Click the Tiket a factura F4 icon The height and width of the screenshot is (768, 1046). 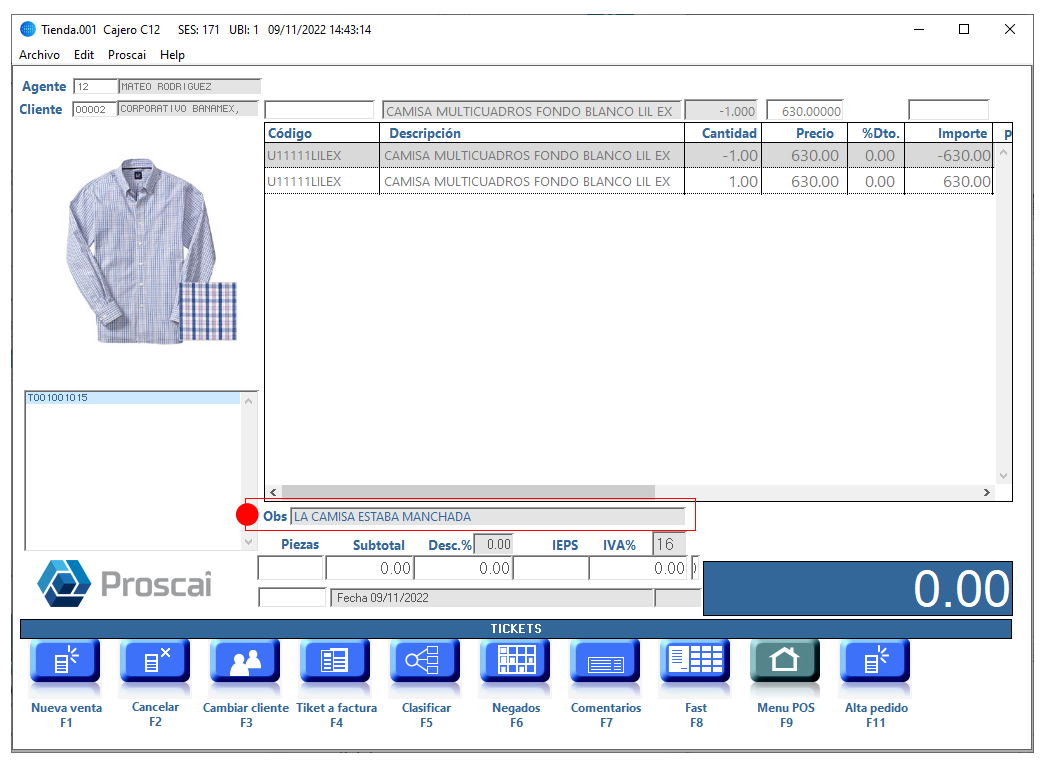click(x=336, y=661)
